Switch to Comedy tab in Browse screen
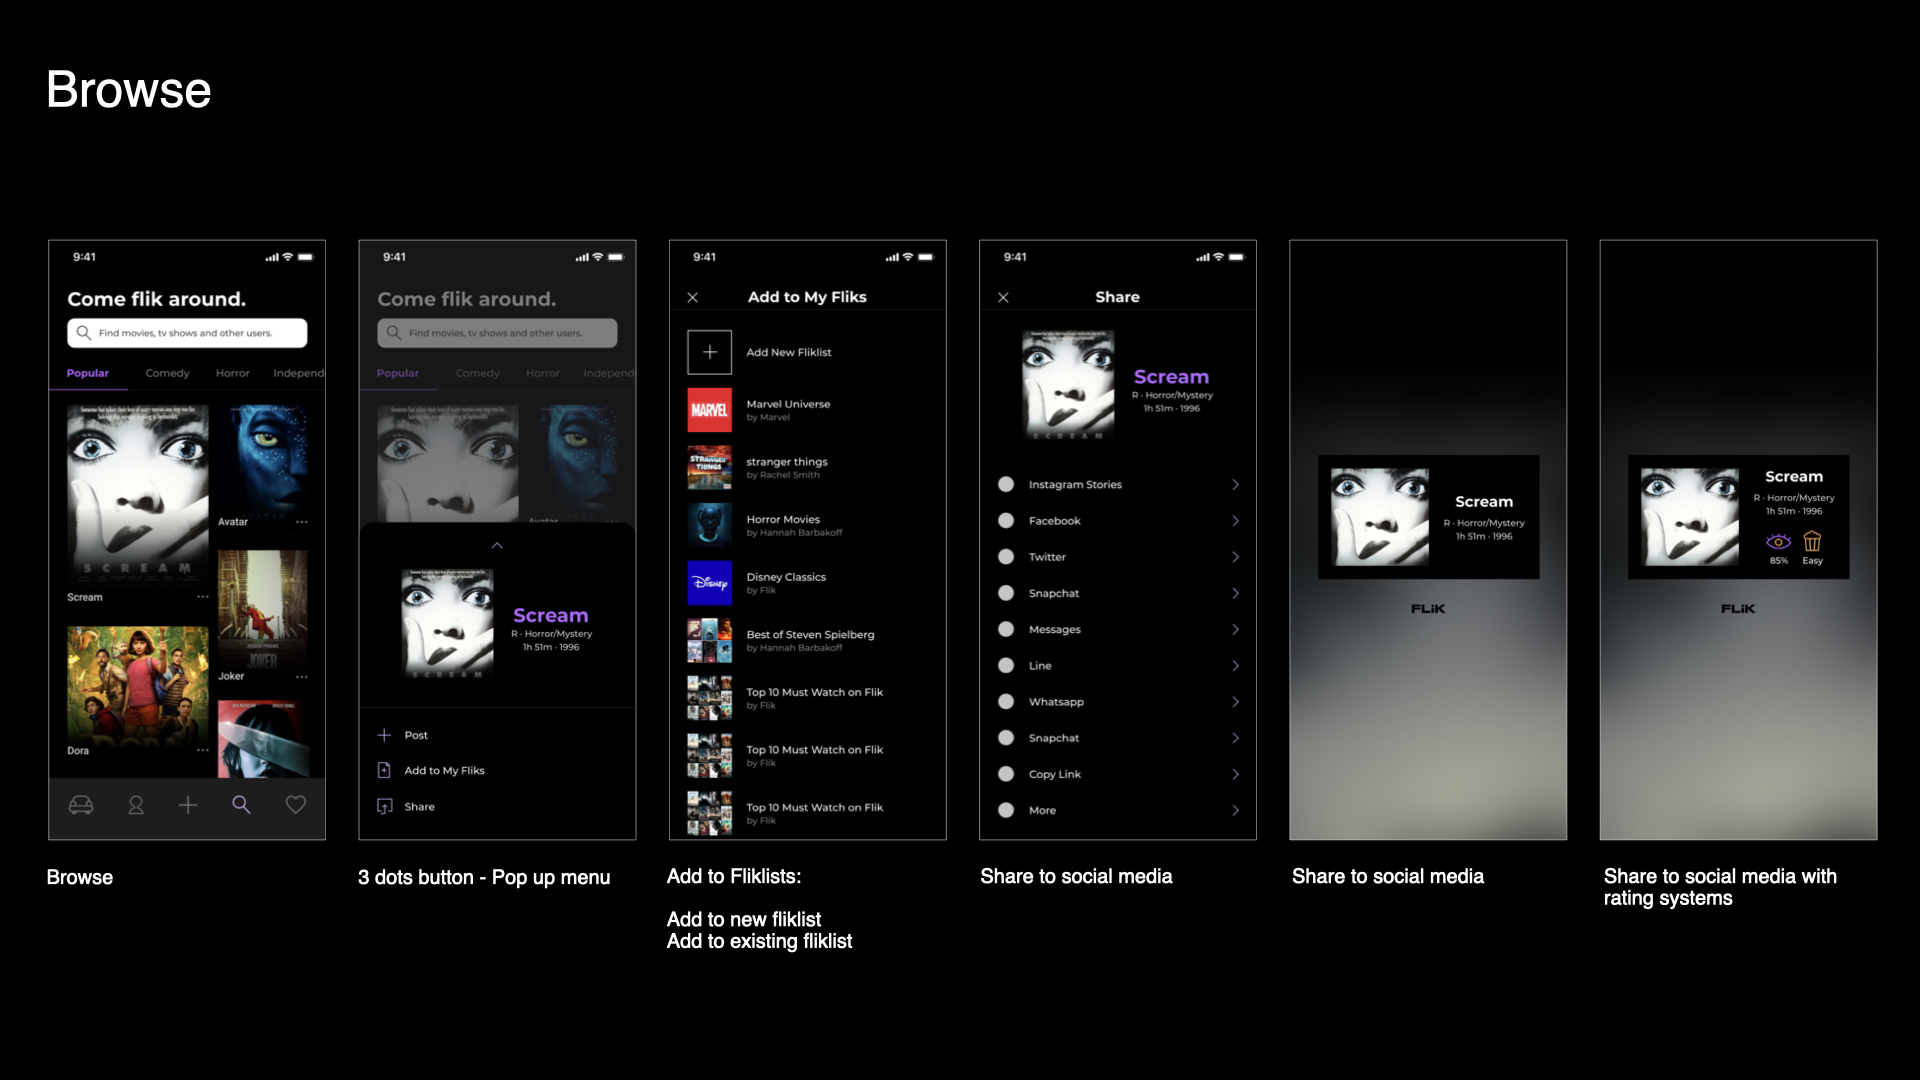Screen dimensions: 1920x1080 pyautogui.click(x=167, y=373)
